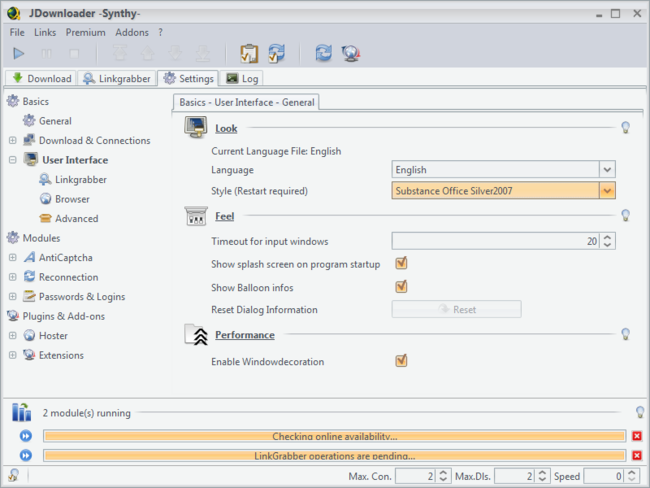Open the Language dropdown
Image resolution: width=650 pixels, height=488 pixels.
click(607, 170)
